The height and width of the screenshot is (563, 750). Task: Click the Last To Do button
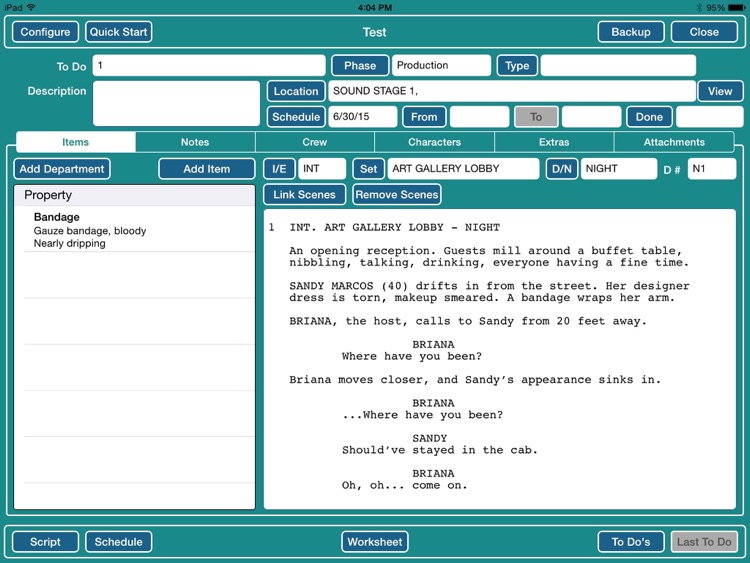[704, 542]
